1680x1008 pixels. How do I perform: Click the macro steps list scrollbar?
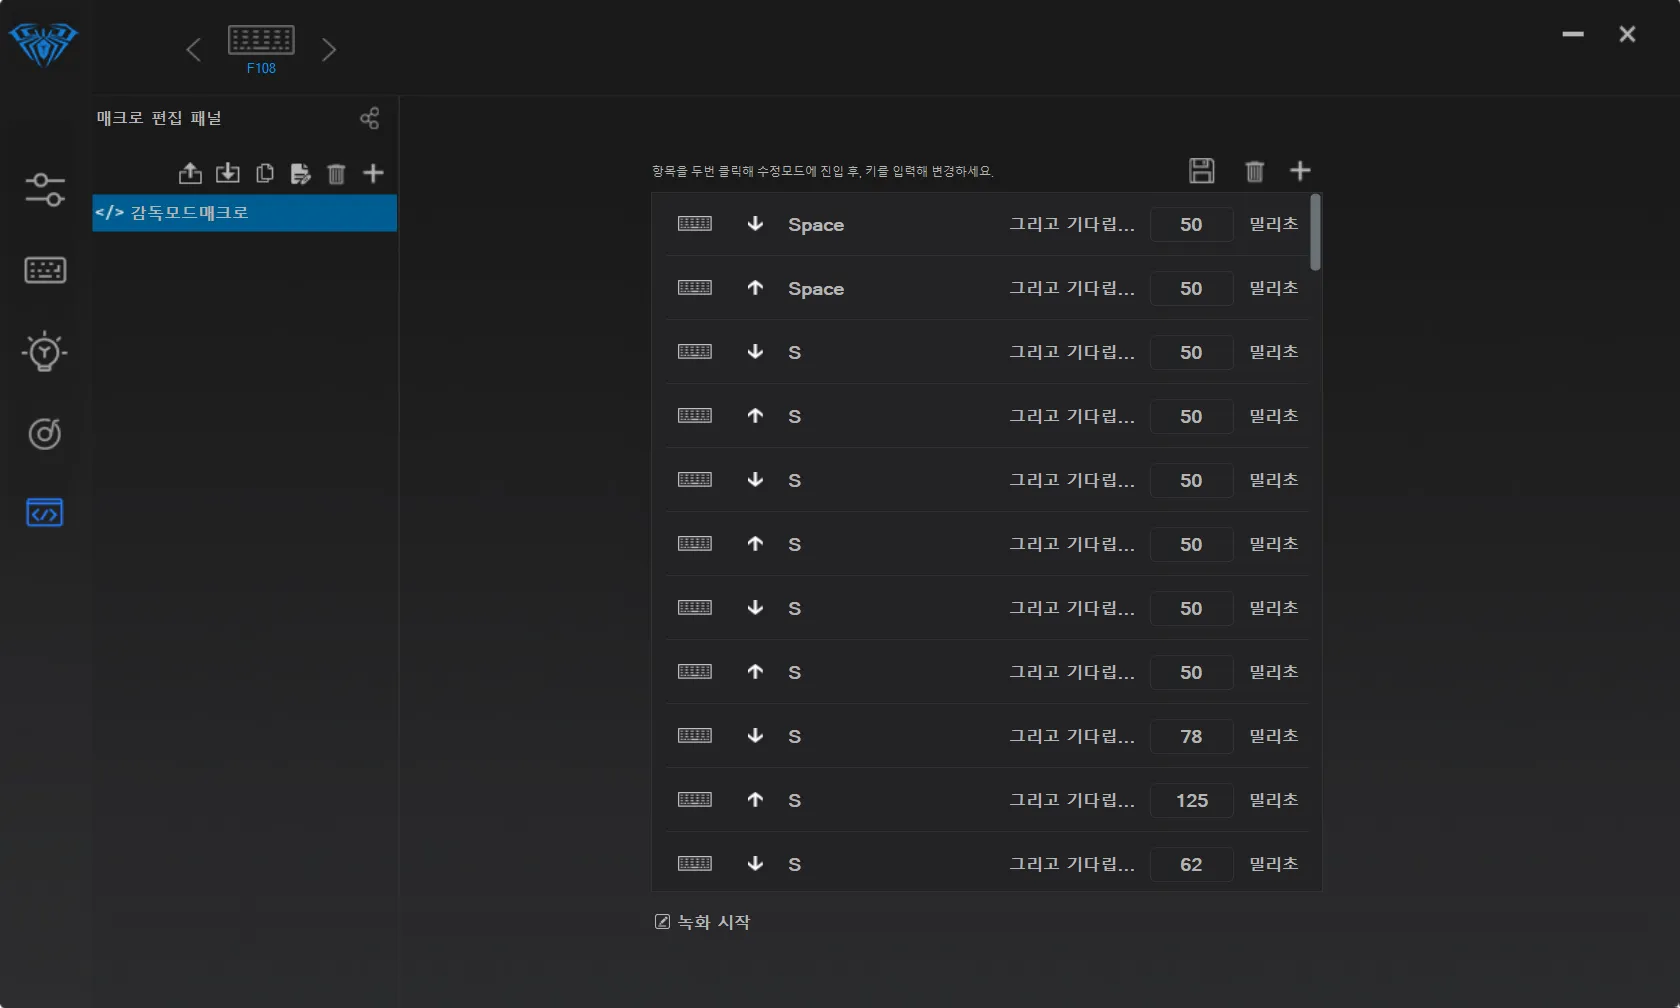[1315, 233]
